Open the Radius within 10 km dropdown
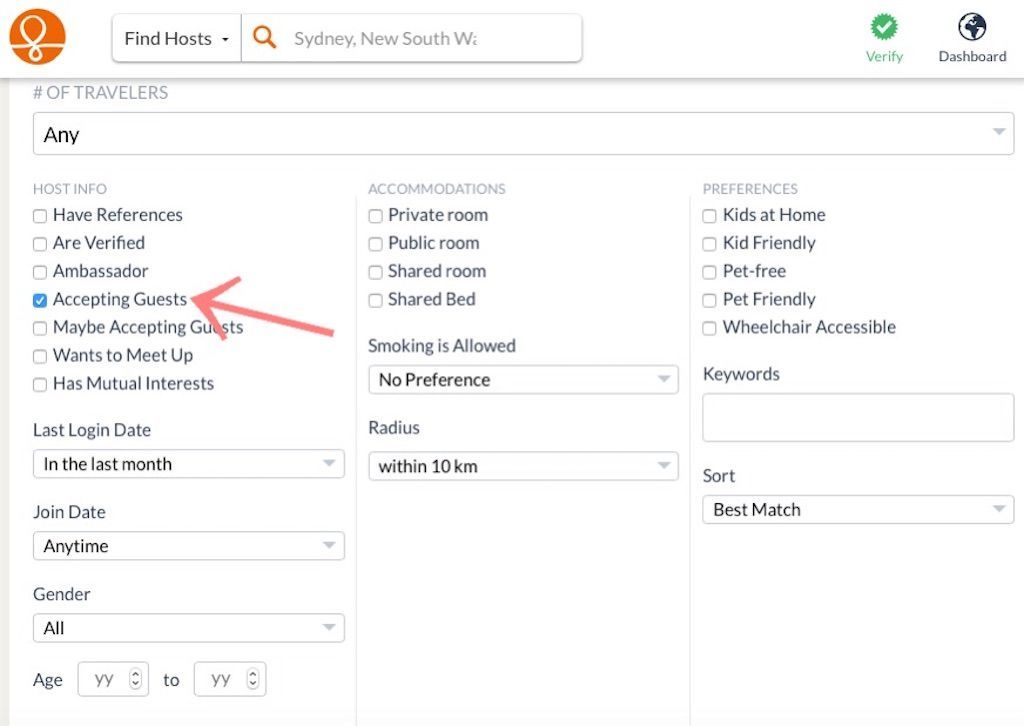 (523, 466)
